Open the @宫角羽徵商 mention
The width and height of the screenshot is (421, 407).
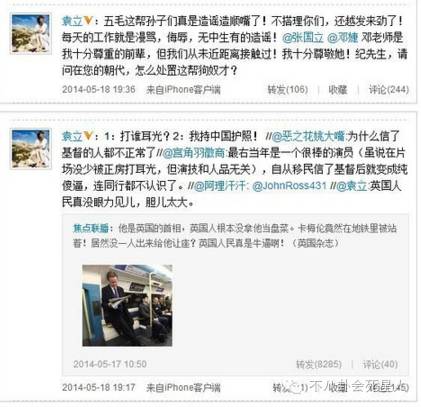(x=194, y=152)
